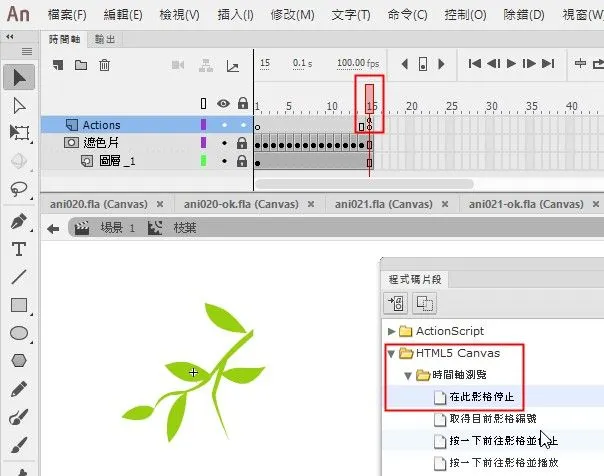Open the 除錯(D) menu
Screen dimensions: 604x476
(524, 15)
